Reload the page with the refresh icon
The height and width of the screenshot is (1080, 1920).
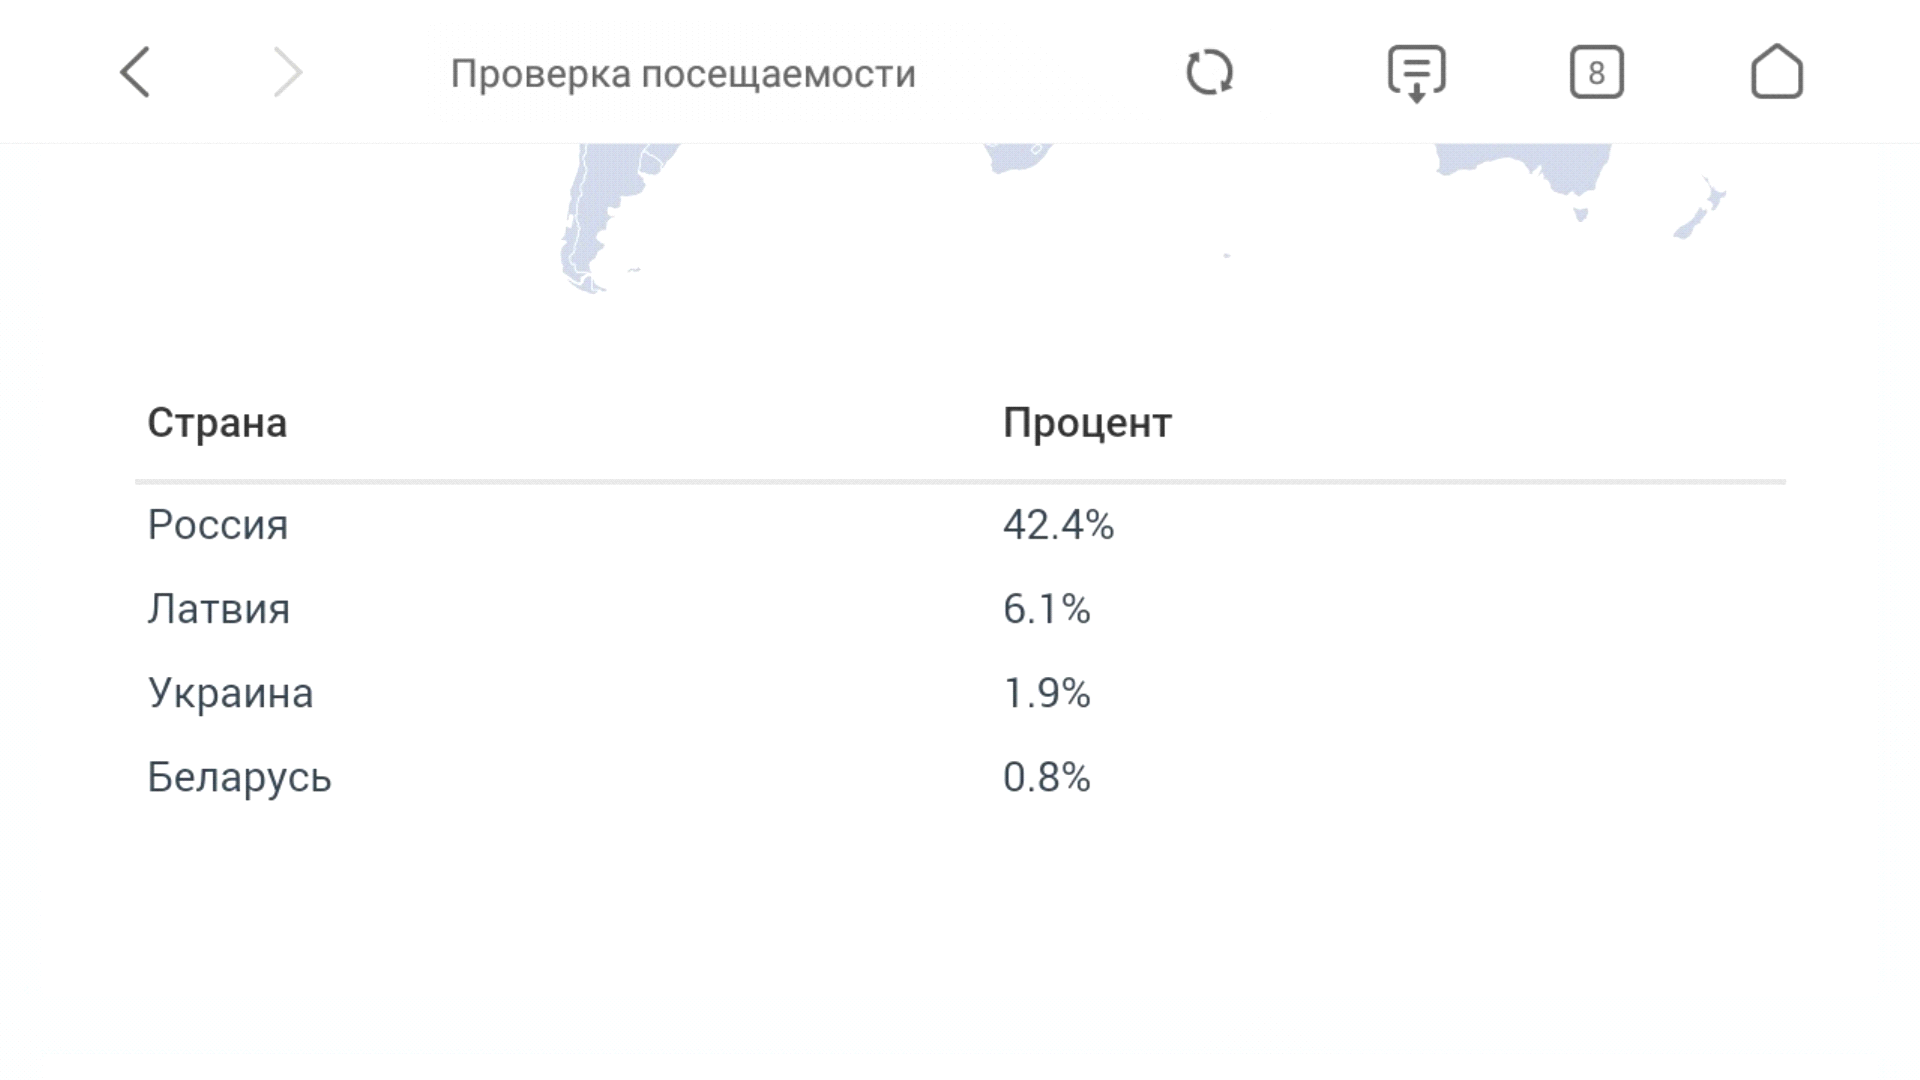[x=1209, y=72]
